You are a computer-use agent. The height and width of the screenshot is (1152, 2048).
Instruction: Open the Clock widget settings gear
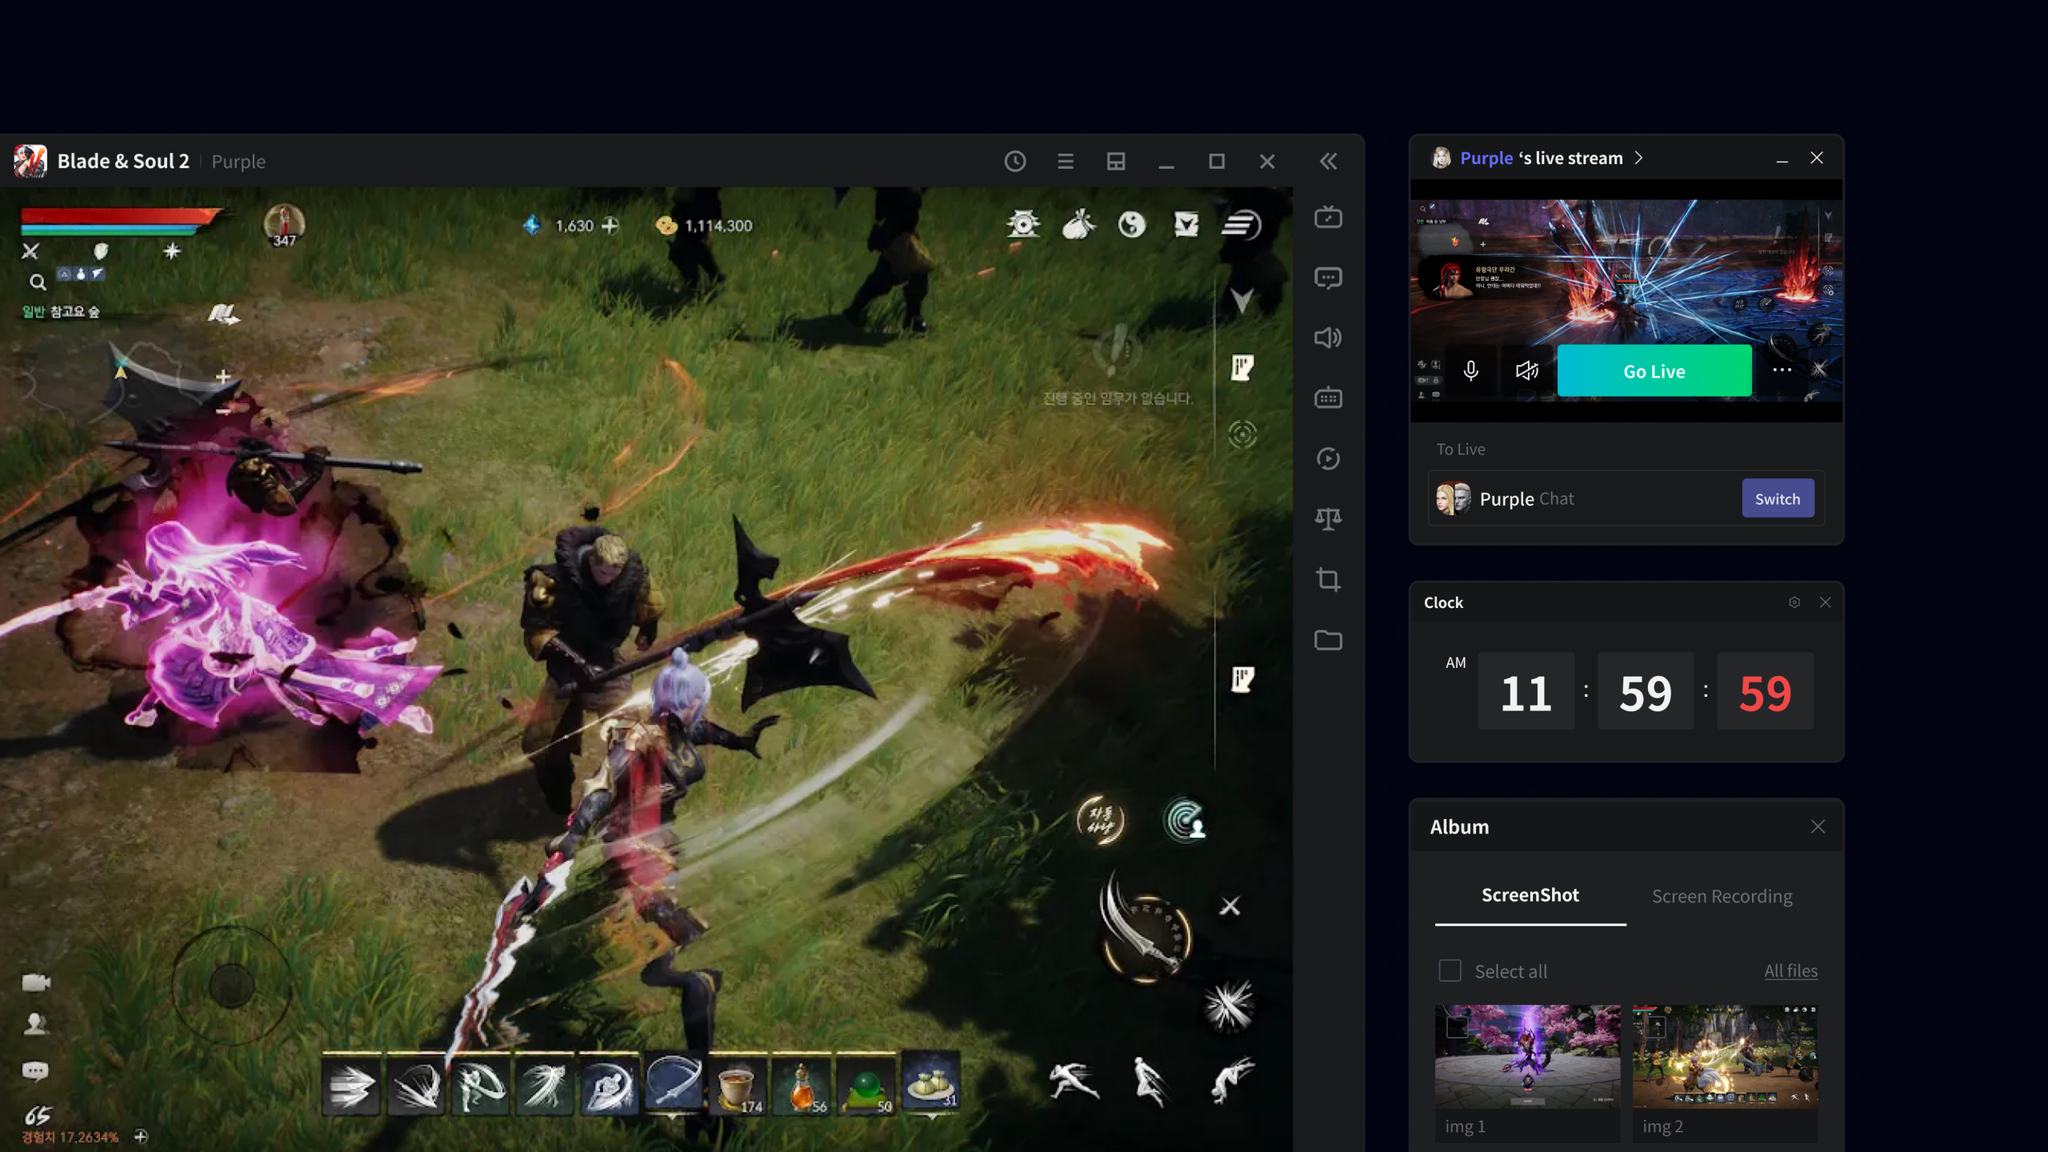click(1794, 602)
